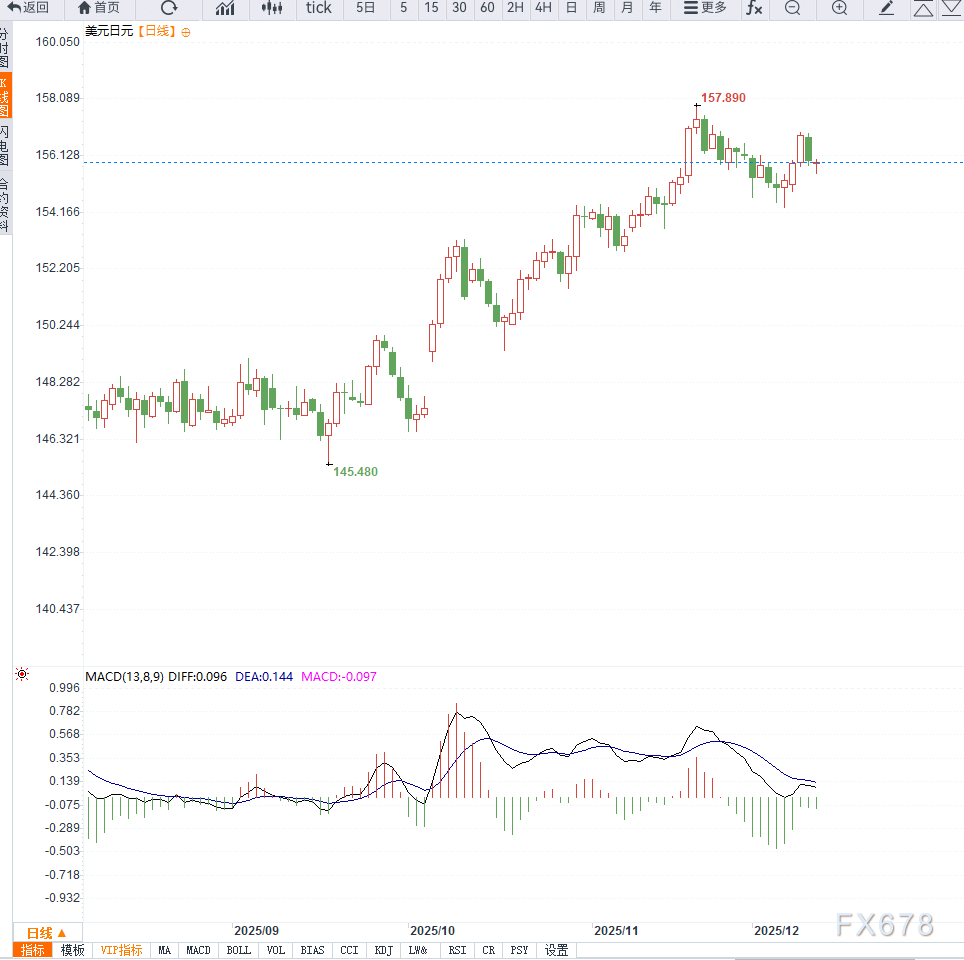Open the 日线 period selector dropdown
This screenshot has height=960, width=964.
coord(46,932)
